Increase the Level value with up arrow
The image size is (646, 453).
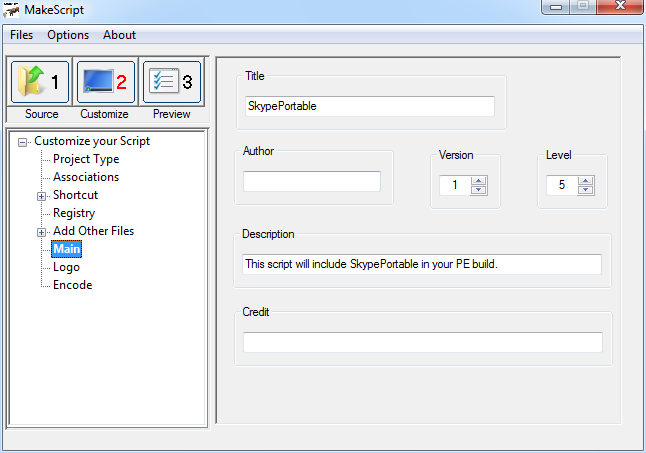[x=585, y=181]
